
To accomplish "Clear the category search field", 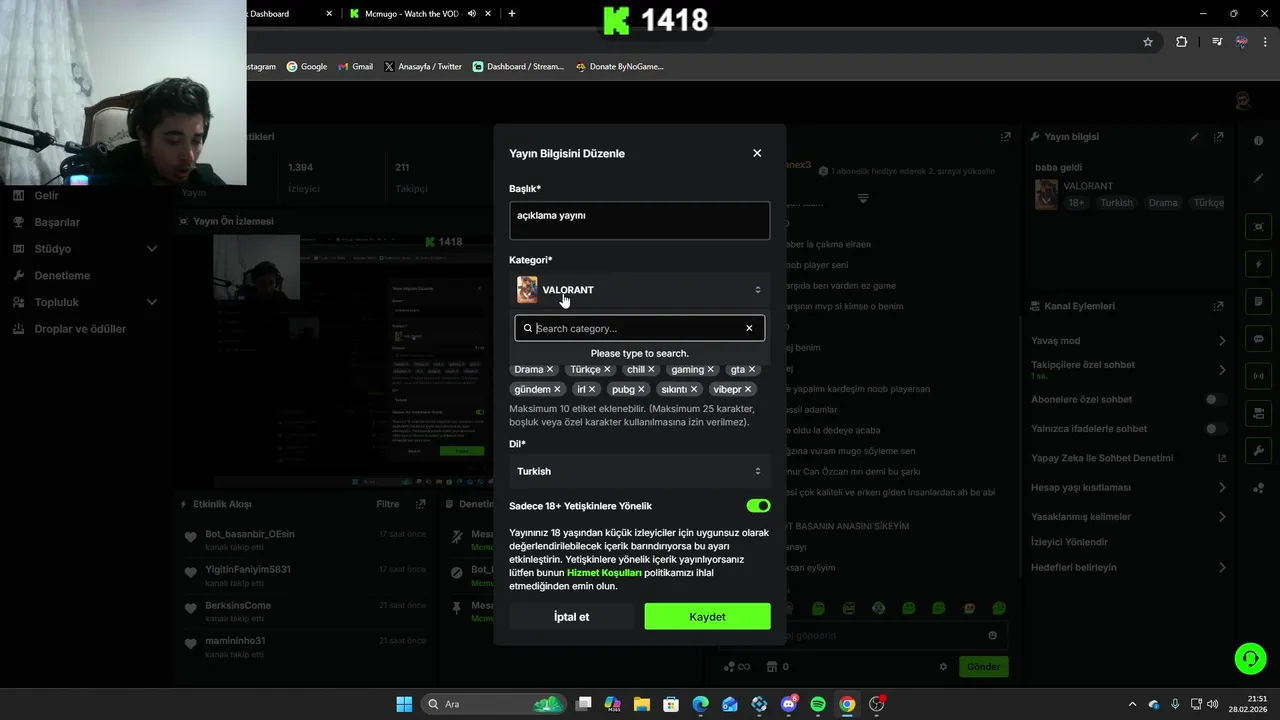I will (749, 328).
